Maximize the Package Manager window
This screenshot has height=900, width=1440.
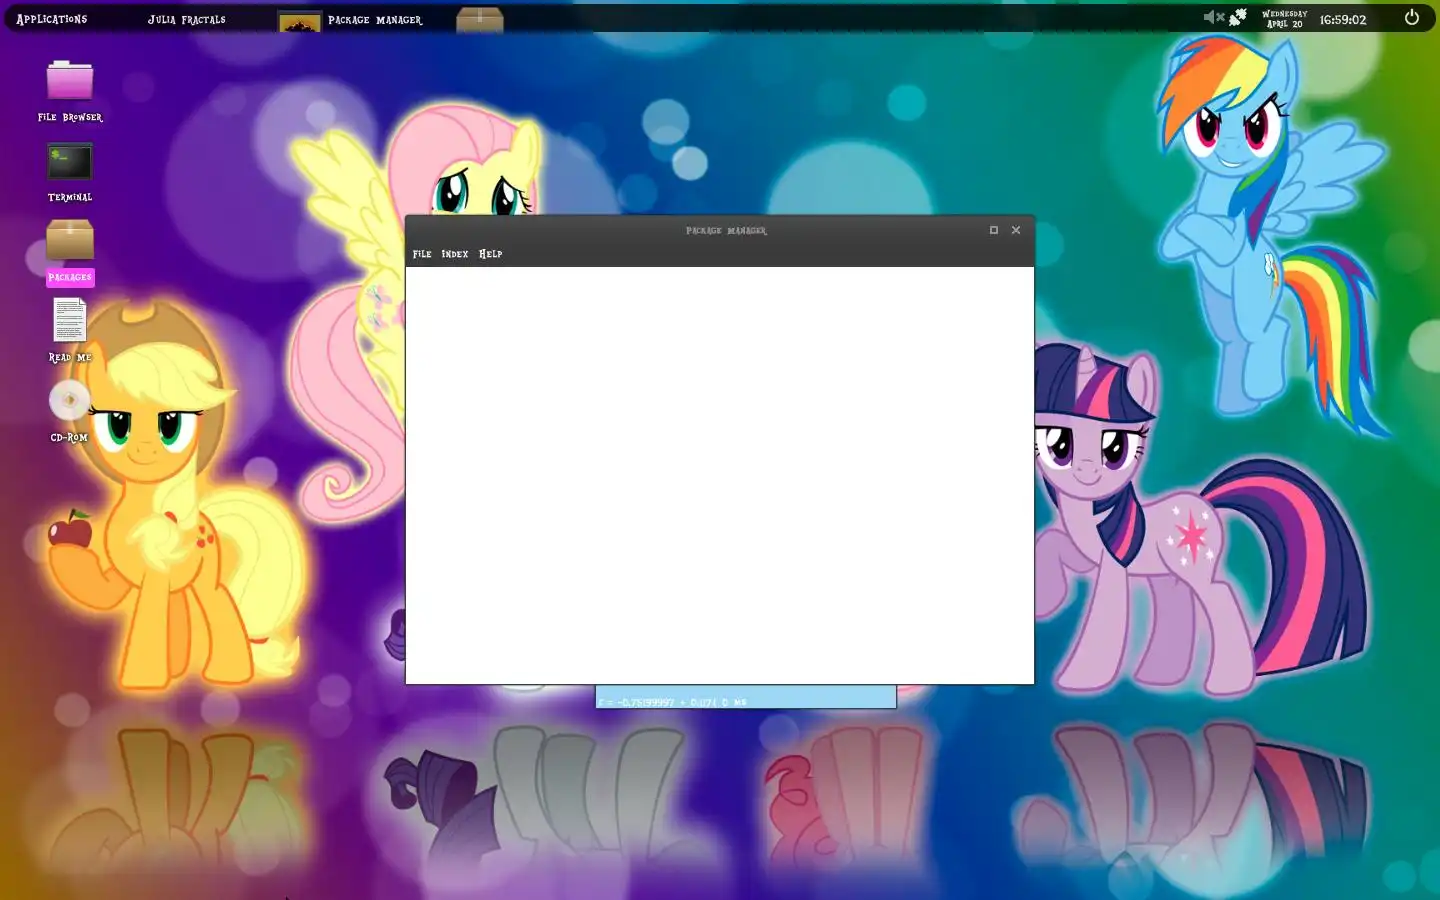[x=994, y=230]
